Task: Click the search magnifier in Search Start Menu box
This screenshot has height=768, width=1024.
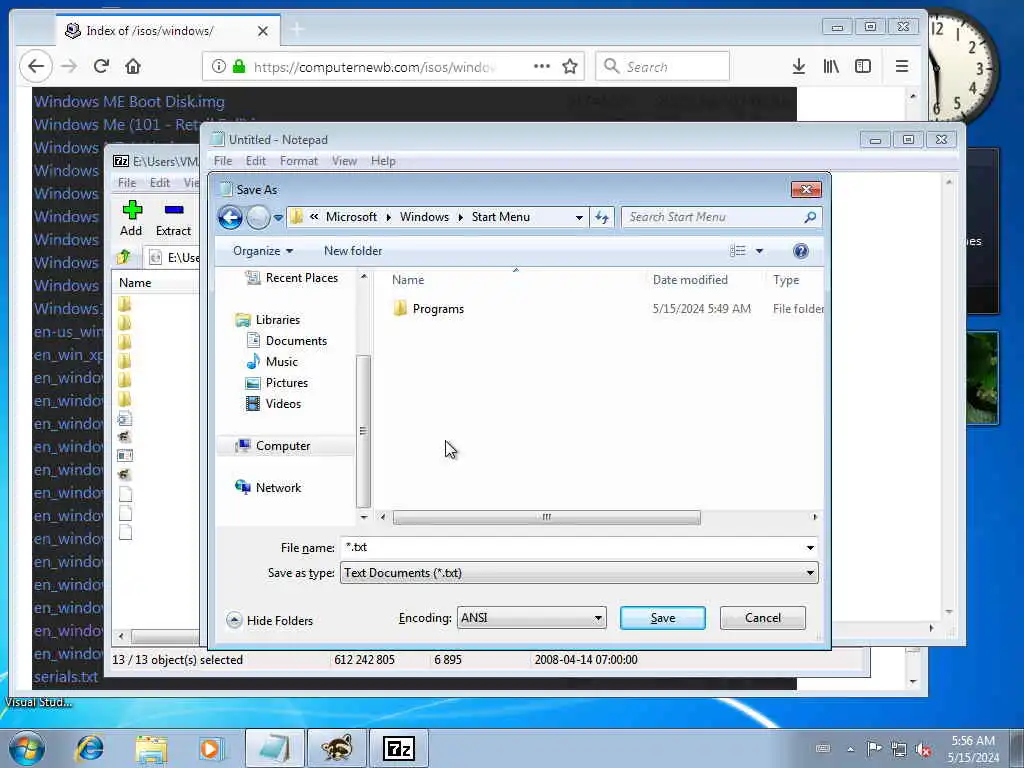Action: pos(810,217)
